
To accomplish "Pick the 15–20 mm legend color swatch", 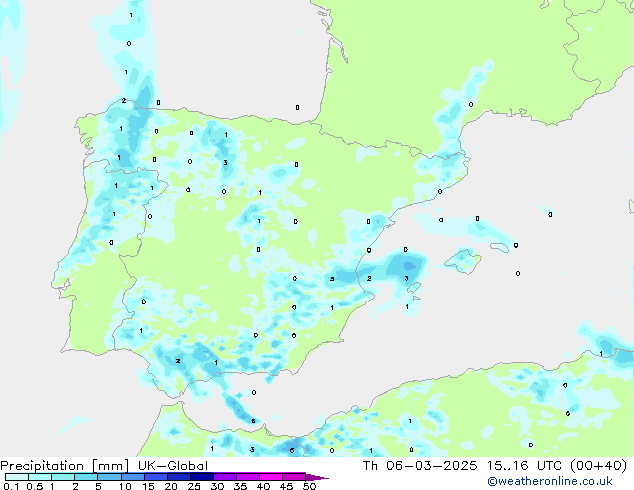I will click(155, 477).
